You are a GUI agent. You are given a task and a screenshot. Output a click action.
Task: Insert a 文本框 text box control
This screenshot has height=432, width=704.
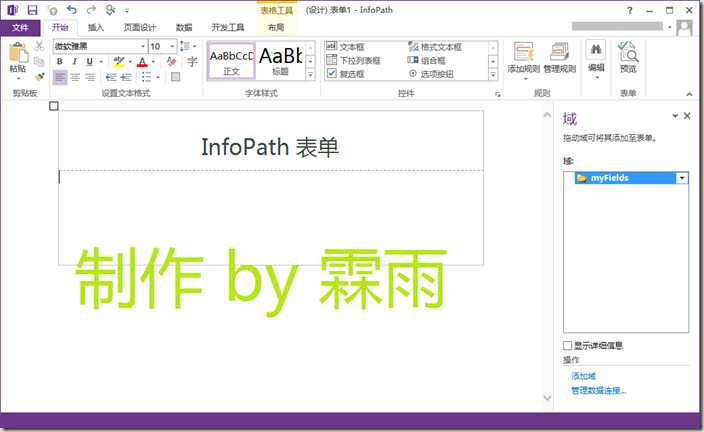coord(345,46)
